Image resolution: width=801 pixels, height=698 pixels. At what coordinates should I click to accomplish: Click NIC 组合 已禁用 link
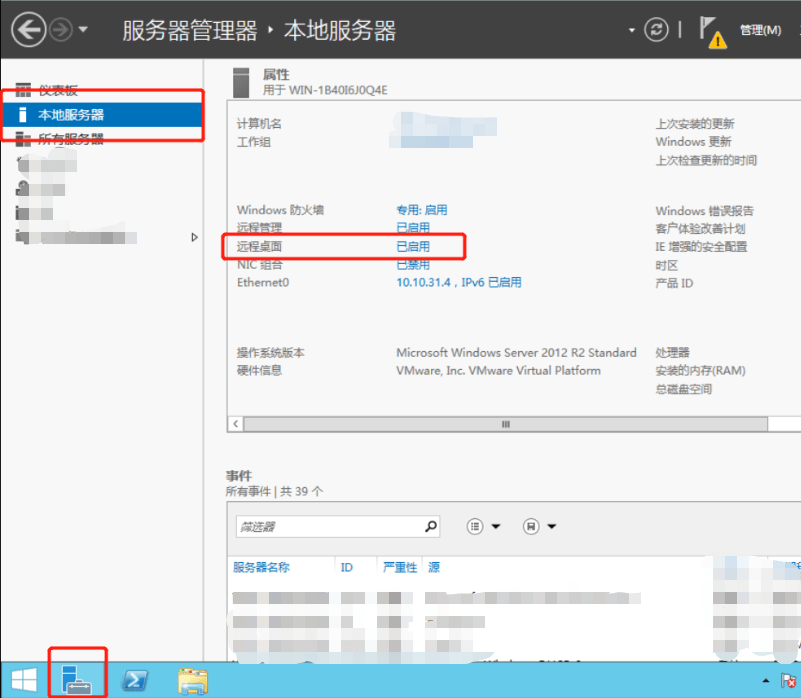tap(413, 265)
